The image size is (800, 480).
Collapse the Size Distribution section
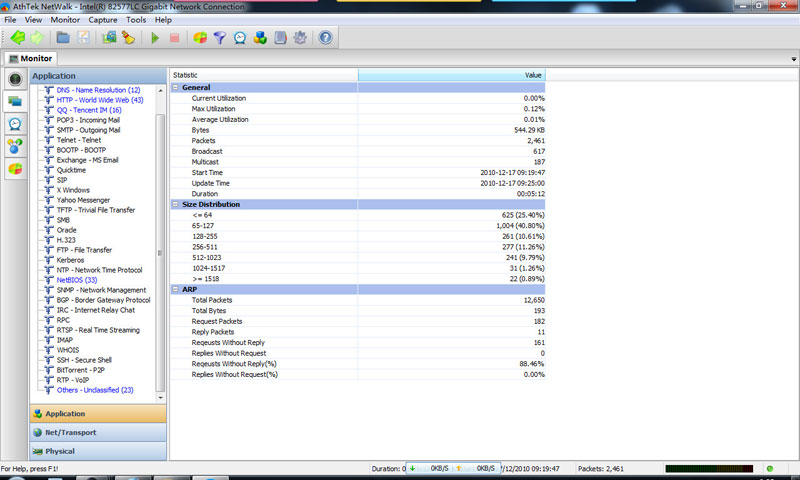tap(176, 204)
